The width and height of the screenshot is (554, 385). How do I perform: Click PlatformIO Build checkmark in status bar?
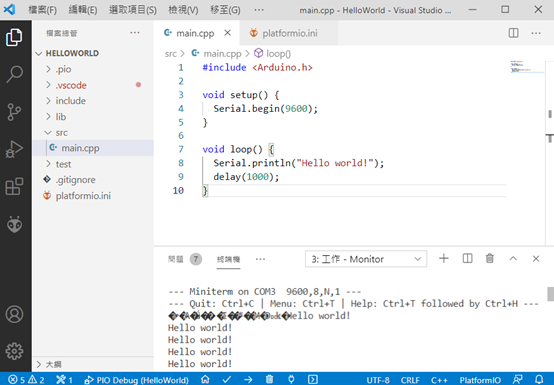(x=227, y=380)
